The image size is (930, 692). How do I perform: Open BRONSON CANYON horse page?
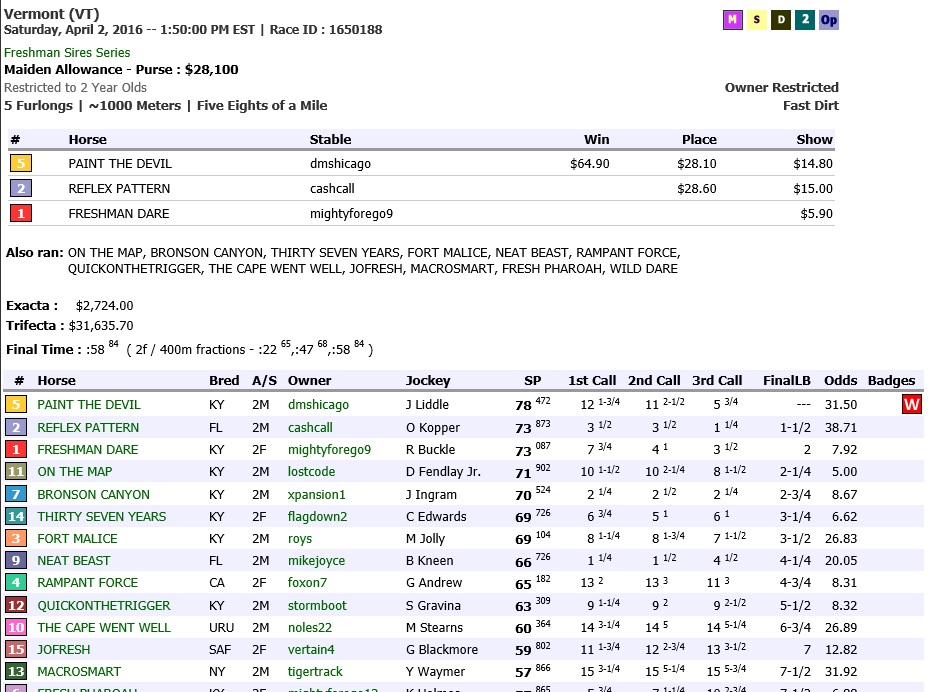click(x=93, y=495)
